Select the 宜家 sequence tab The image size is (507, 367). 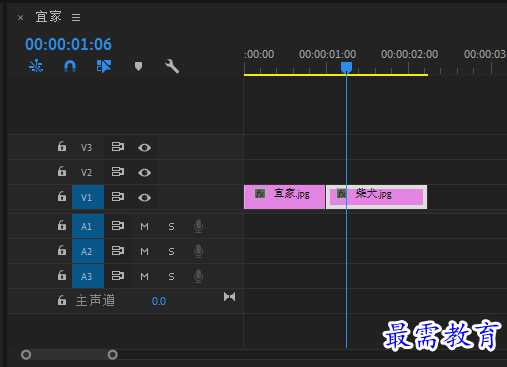(49, 17)
